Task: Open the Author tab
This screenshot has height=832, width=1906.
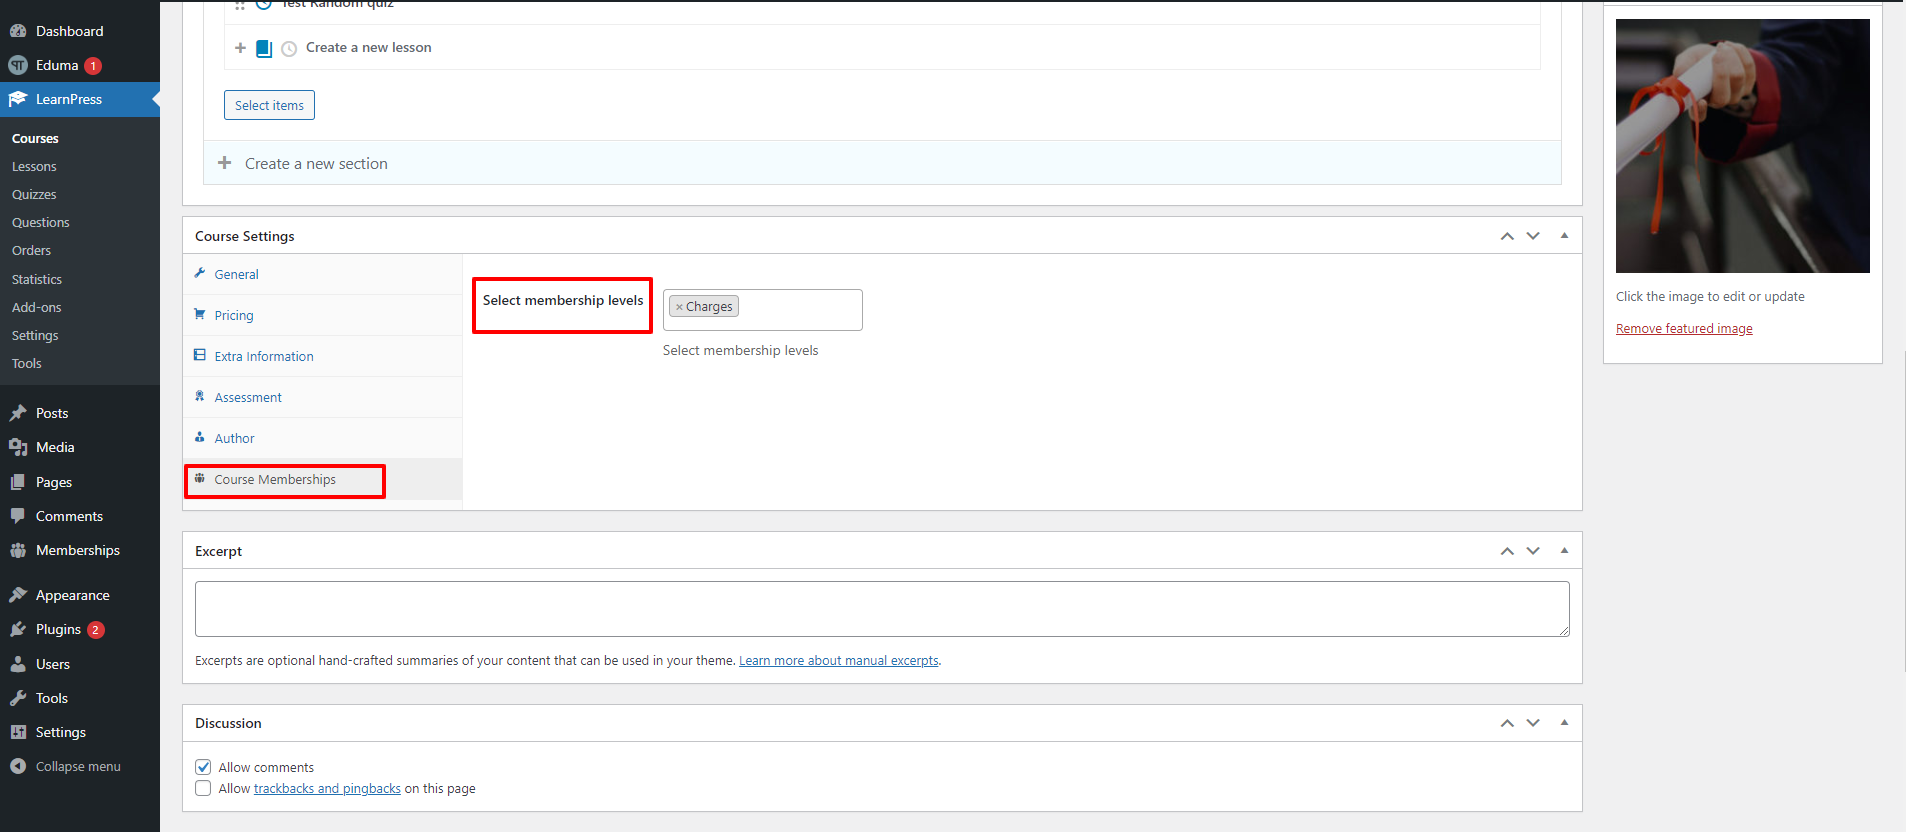Action: coord(323,438)
